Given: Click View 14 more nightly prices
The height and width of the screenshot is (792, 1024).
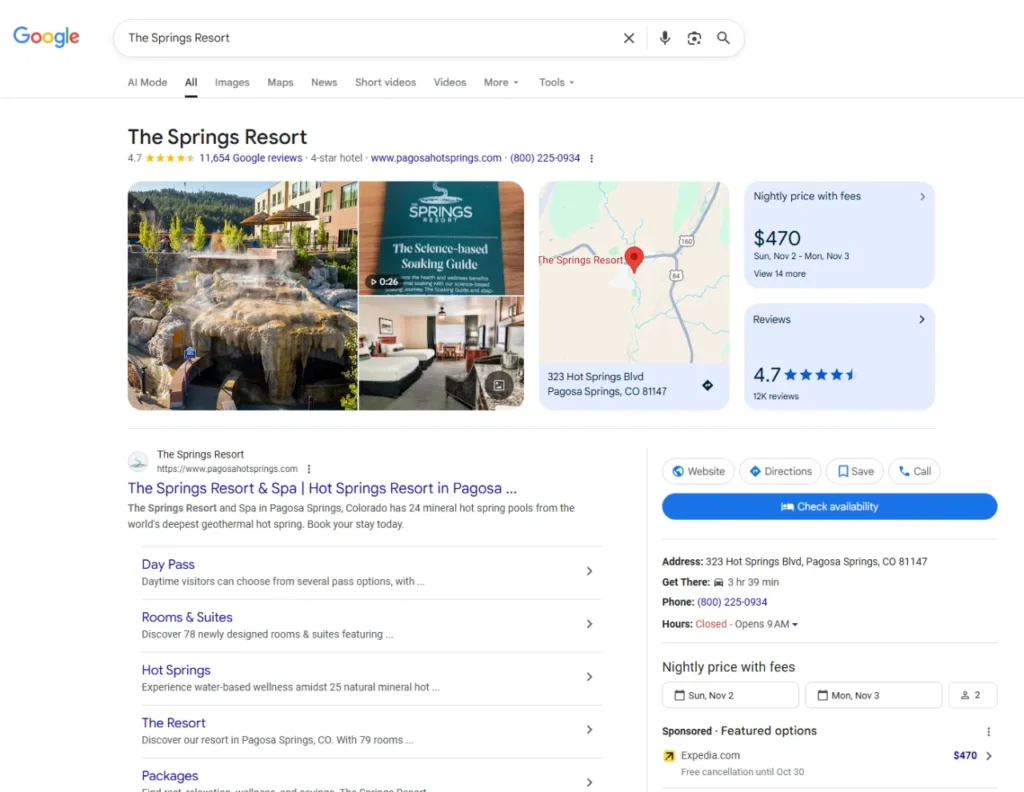Looking at the screenshot, I should tap(779, 273).
